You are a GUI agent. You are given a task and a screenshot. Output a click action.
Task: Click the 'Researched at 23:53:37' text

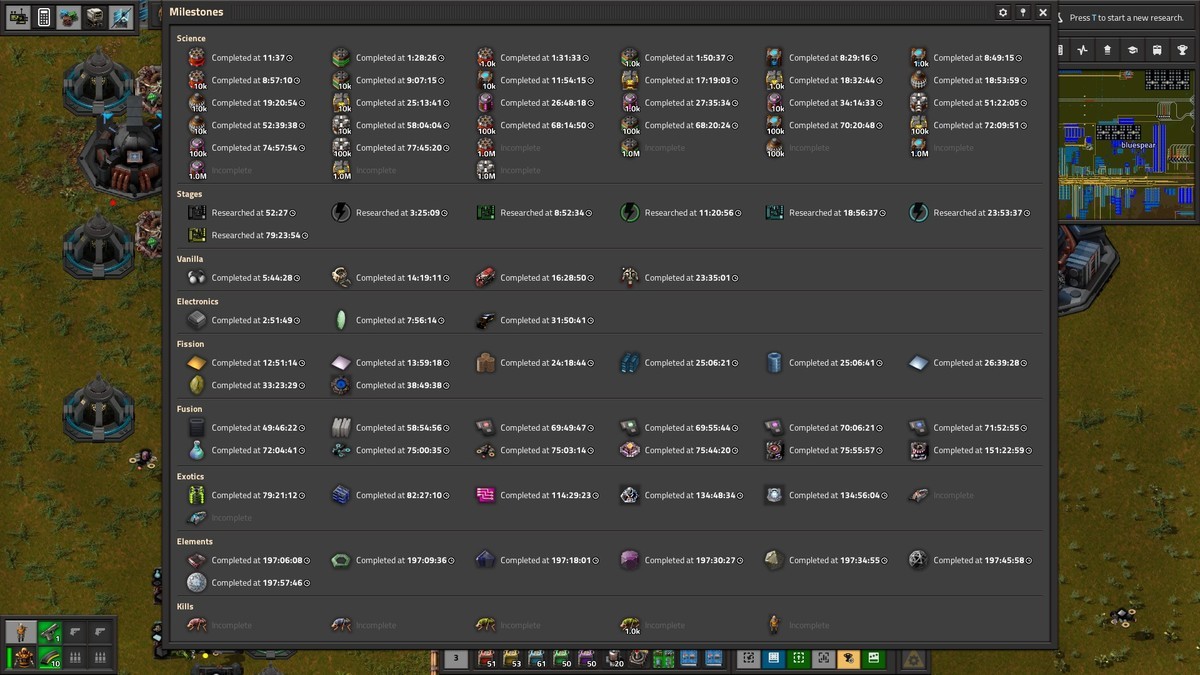(978, 213)
